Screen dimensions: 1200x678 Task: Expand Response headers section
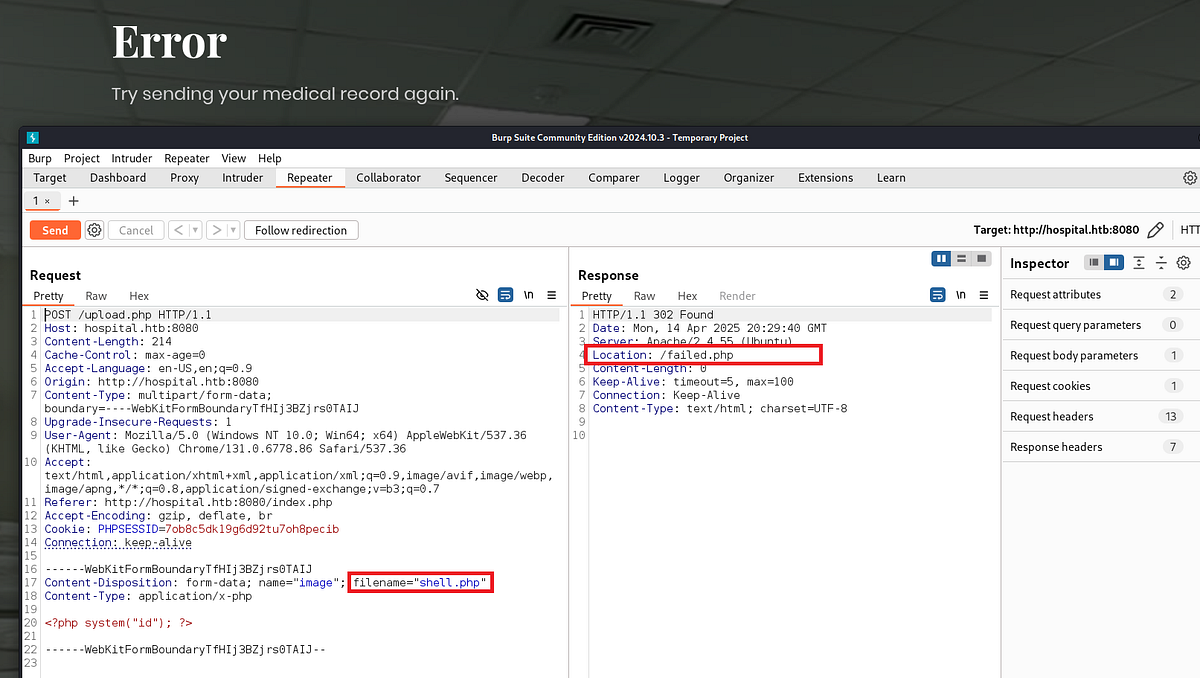click(1100, 447)
